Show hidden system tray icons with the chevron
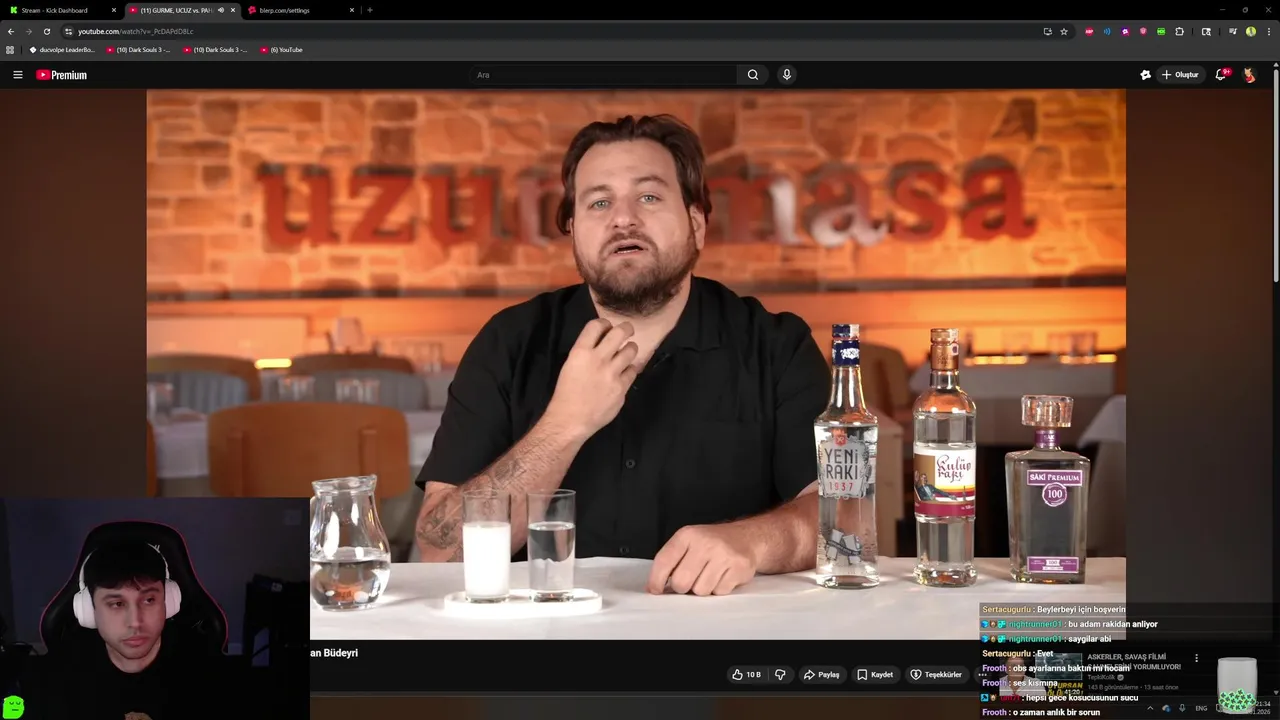This screenshot has width=1280, height=720. coord(1150,708)
